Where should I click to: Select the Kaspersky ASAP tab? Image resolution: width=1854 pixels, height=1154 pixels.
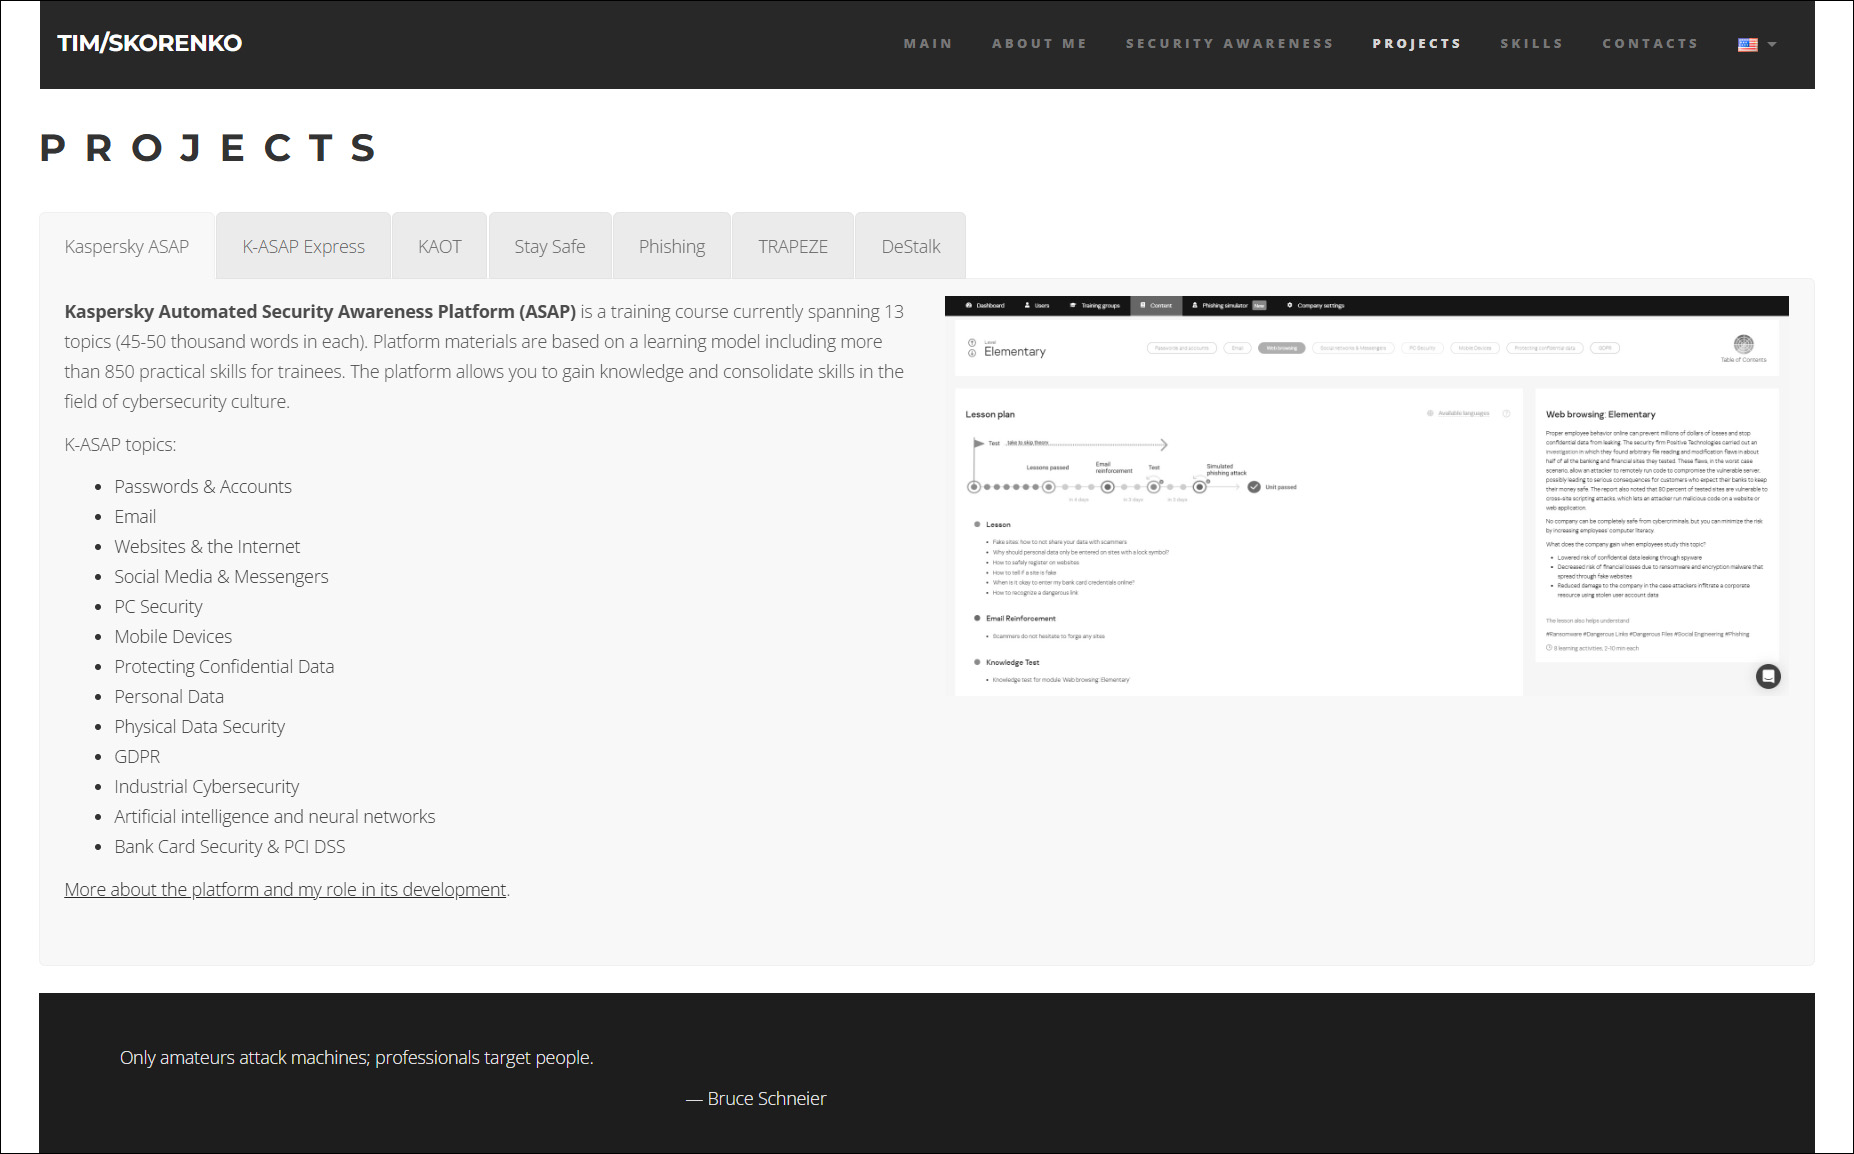tap(127, 246)
